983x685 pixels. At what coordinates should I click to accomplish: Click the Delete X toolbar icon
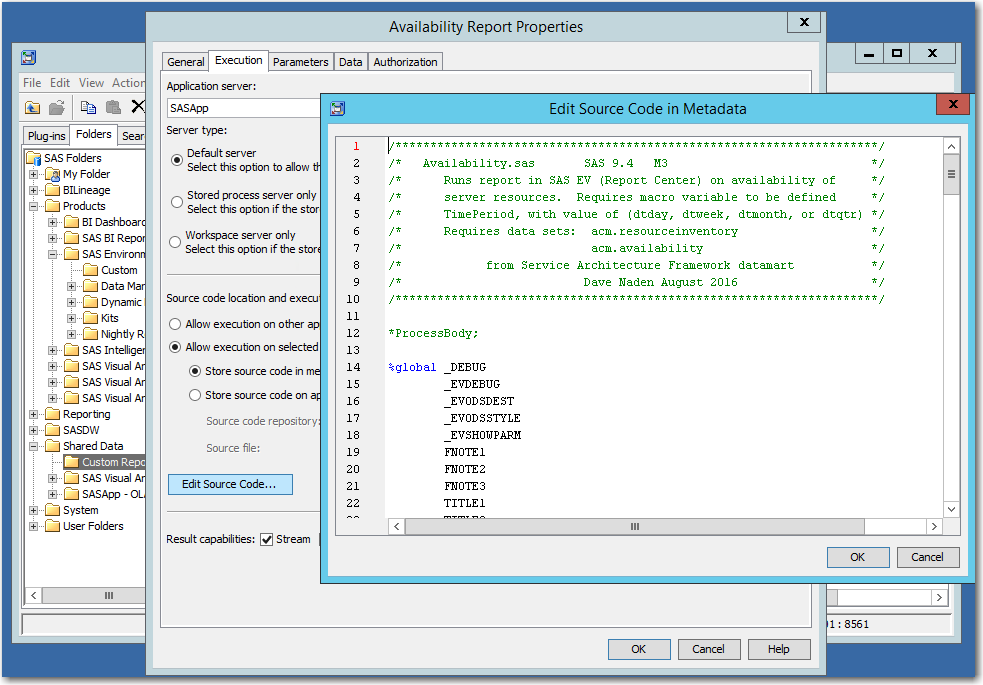pos(138,108)
